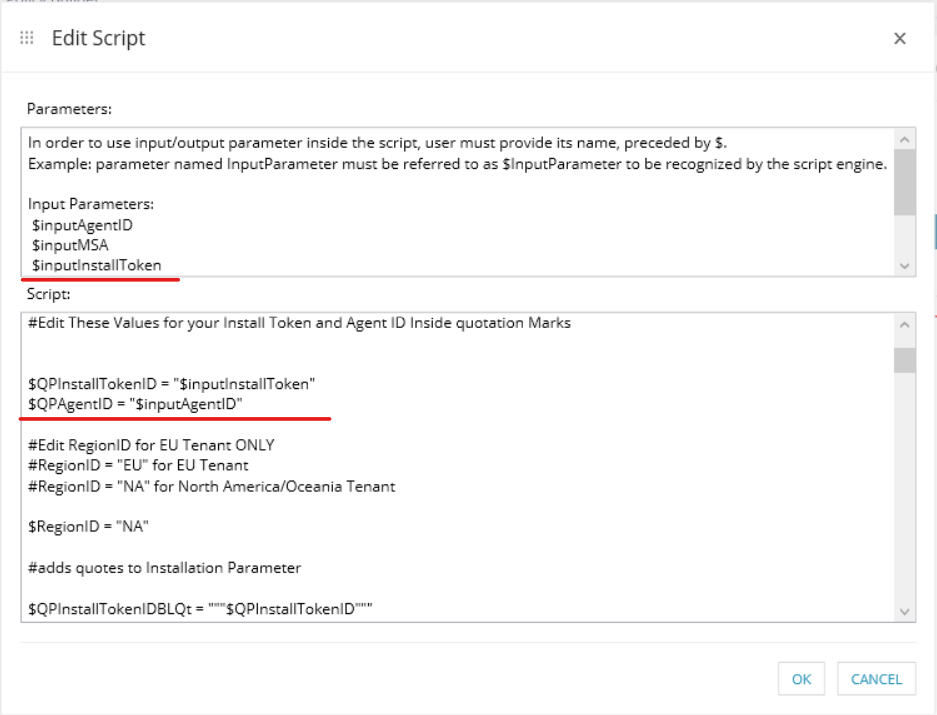This screenshot has height=715, width=937.
Task: Click the Parameters scrollbar thumb
Action: click(904, 182)
